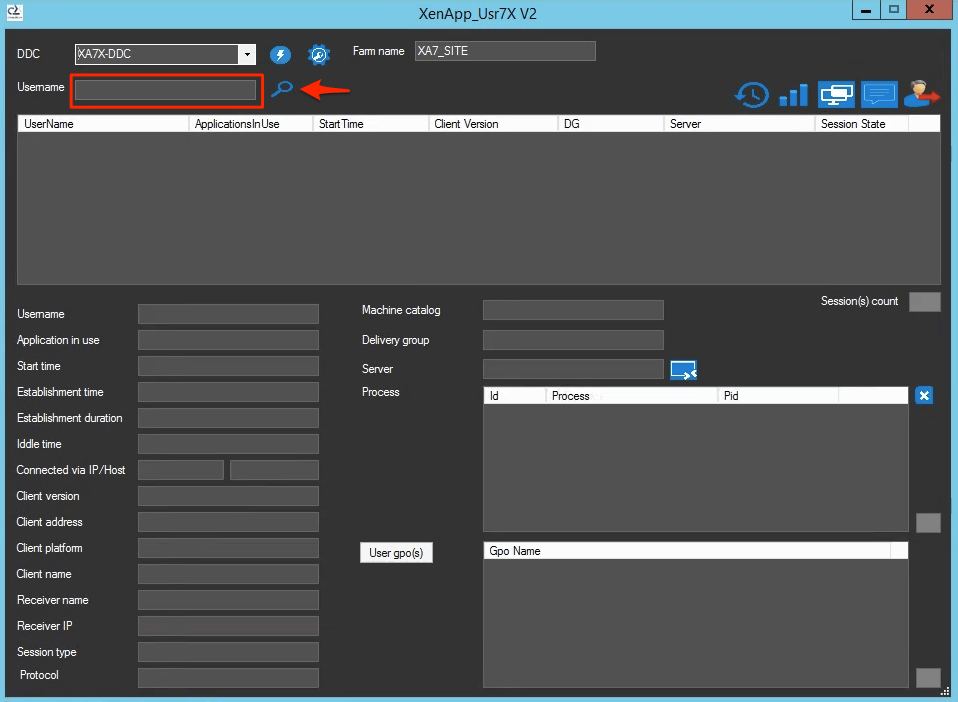Click the remote connect icon beside Server field
Image resolution: width=958 pixels, height=702 pixels.
[x=684, y=370]
